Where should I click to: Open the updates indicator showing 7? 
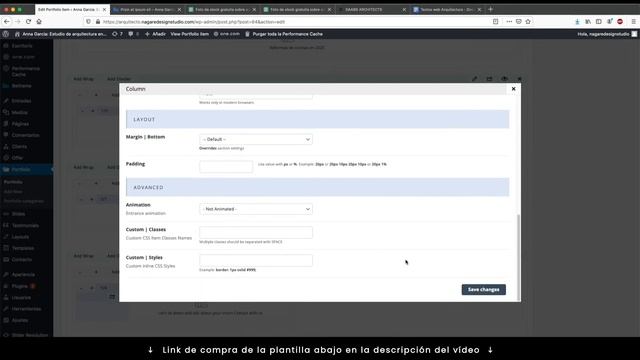(117, 34)
